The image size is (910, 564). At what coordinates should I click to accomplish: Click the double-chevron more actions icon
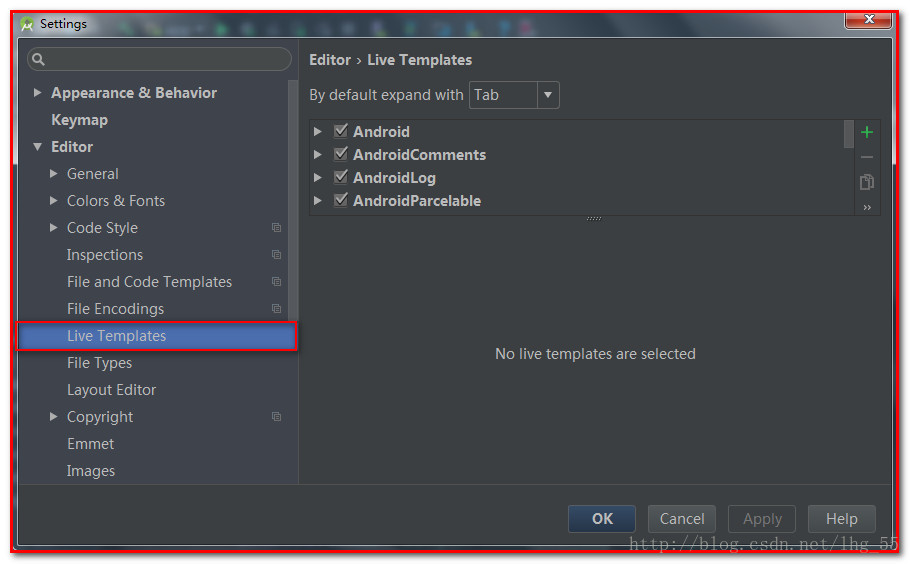(x=866, y=207)
